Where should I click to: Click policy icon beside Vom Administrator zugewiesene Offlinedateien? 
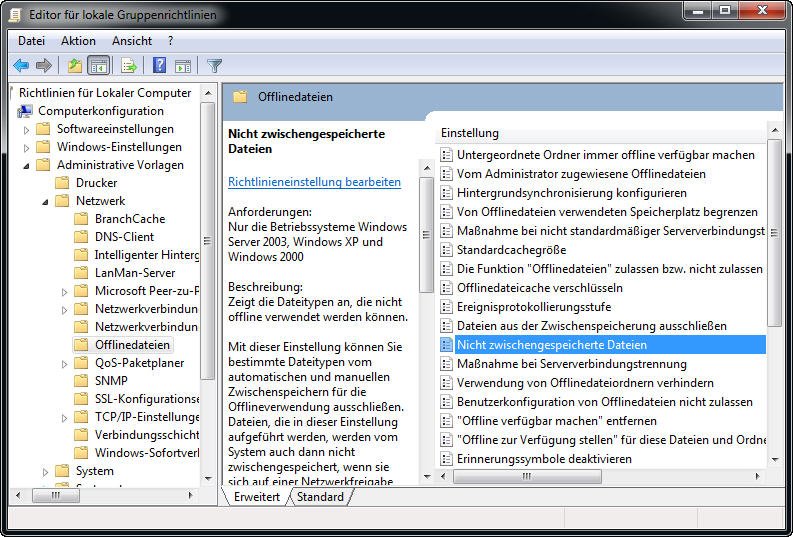click(x=446, y=173)
